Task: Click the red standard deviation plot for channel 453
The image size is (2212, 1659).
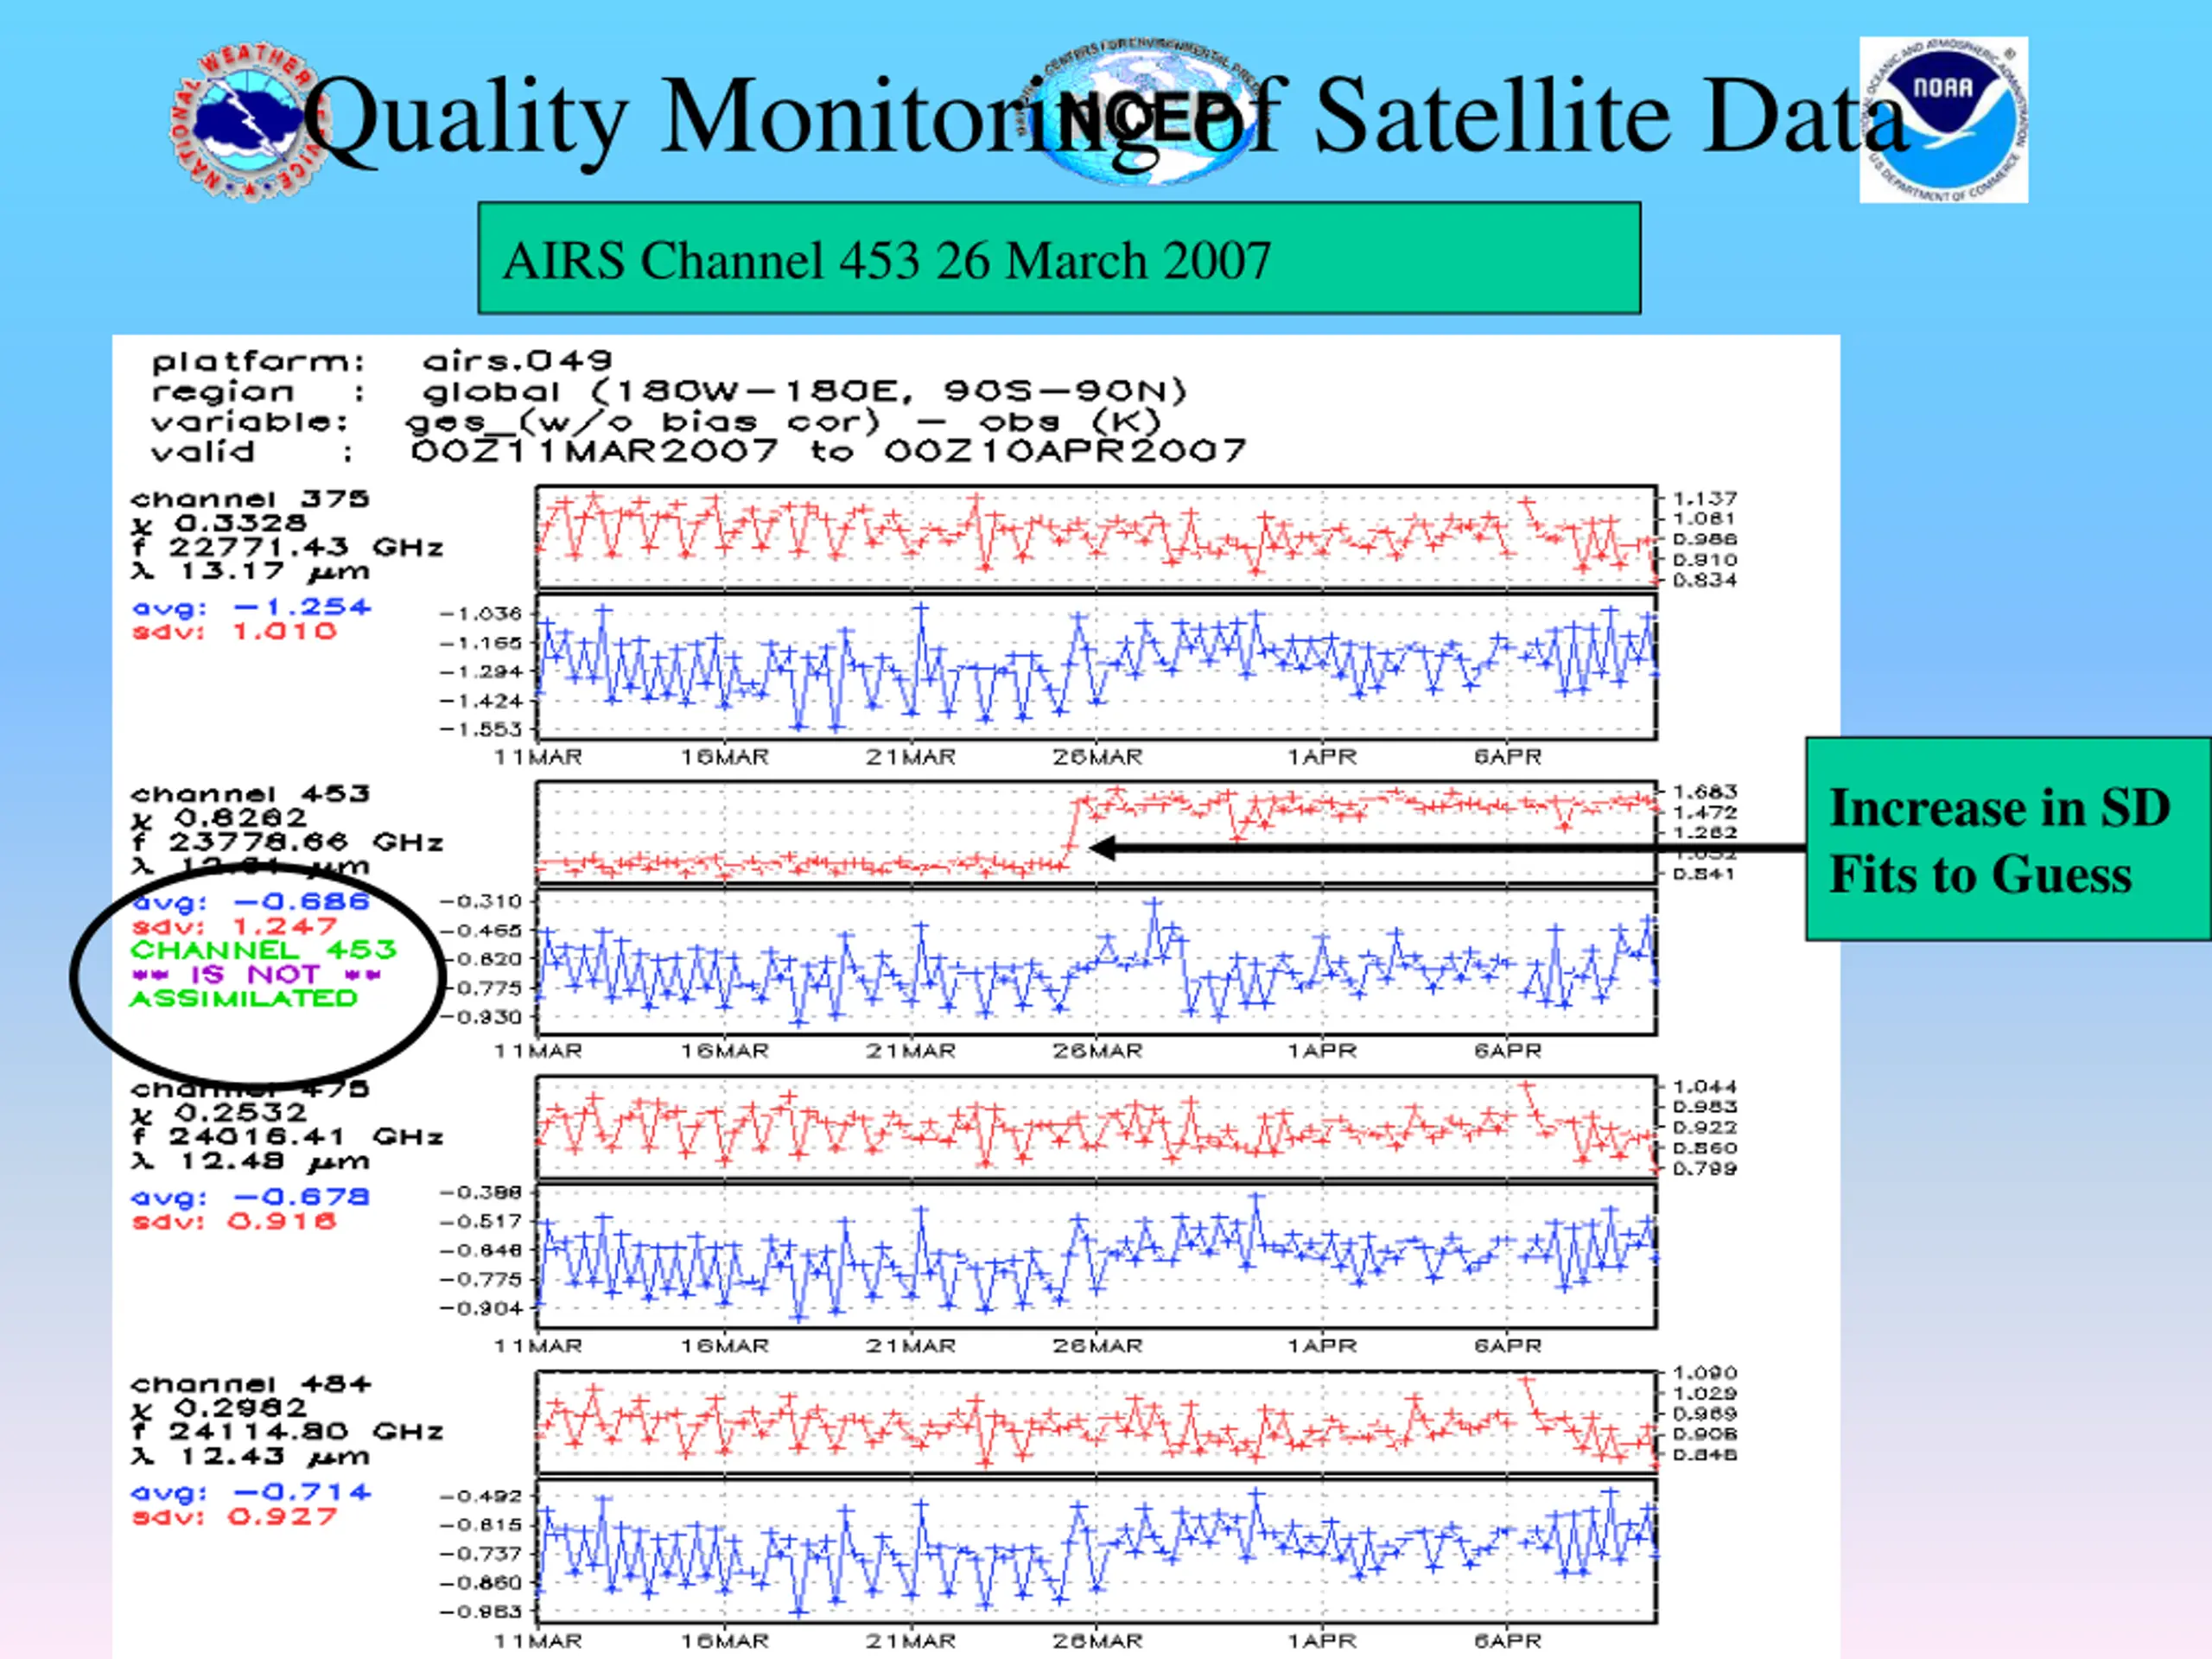Action: pyautogui.click(x=1096, y=832)
